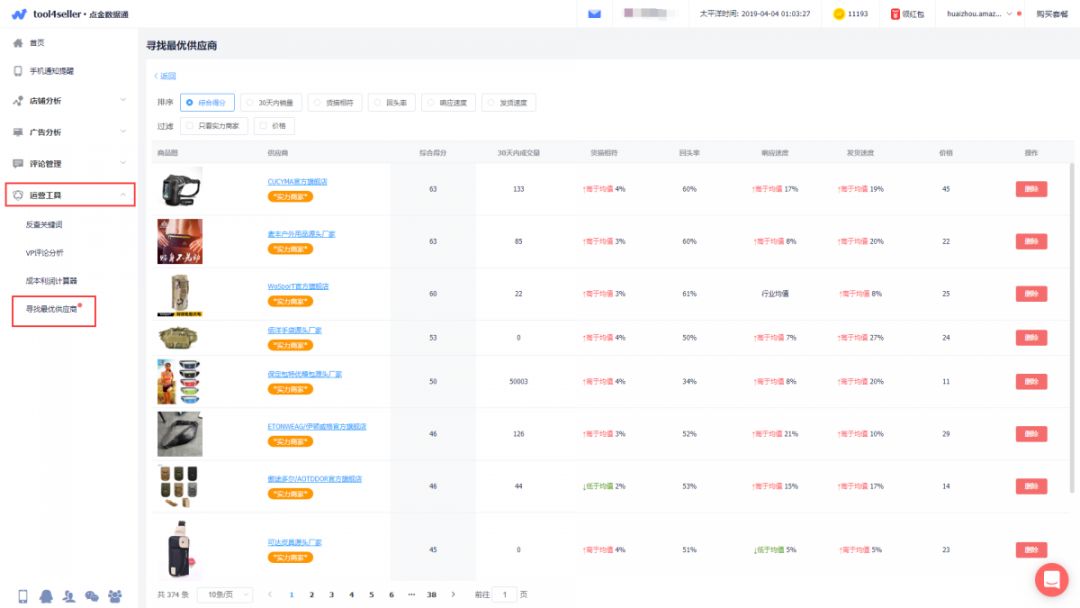Click the 实力商家 badge under AOTDDOR

pyautogui.click(x=290, y=494)
